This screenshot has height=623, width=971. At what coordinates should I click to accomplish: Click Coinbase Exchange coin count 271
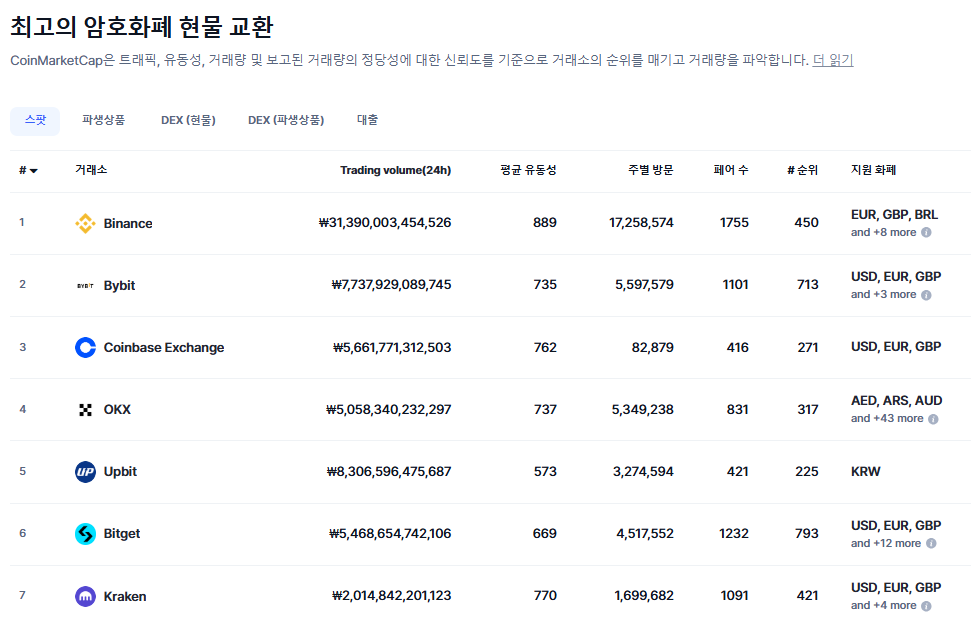click(x=808, y=347)
